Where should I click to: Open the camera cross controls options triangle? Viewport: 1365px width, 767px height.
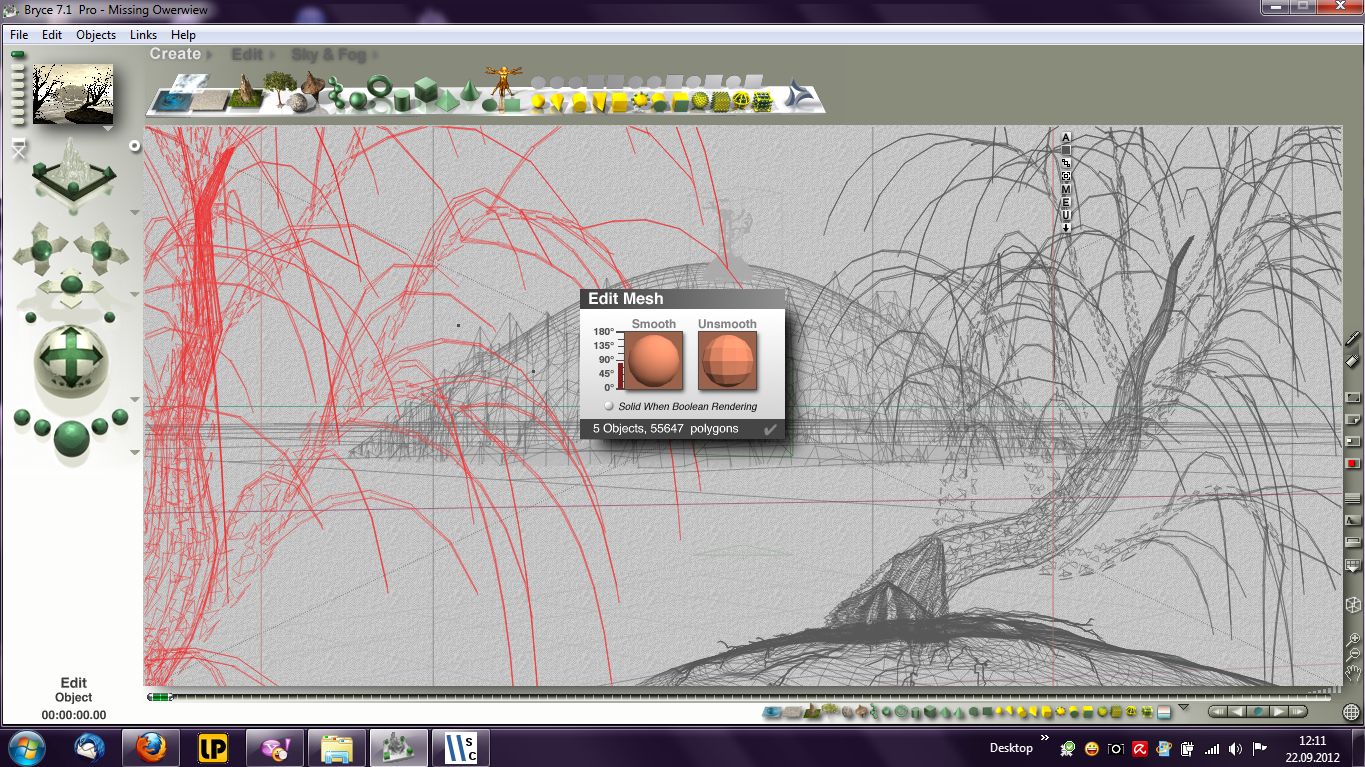coord(134,294)
